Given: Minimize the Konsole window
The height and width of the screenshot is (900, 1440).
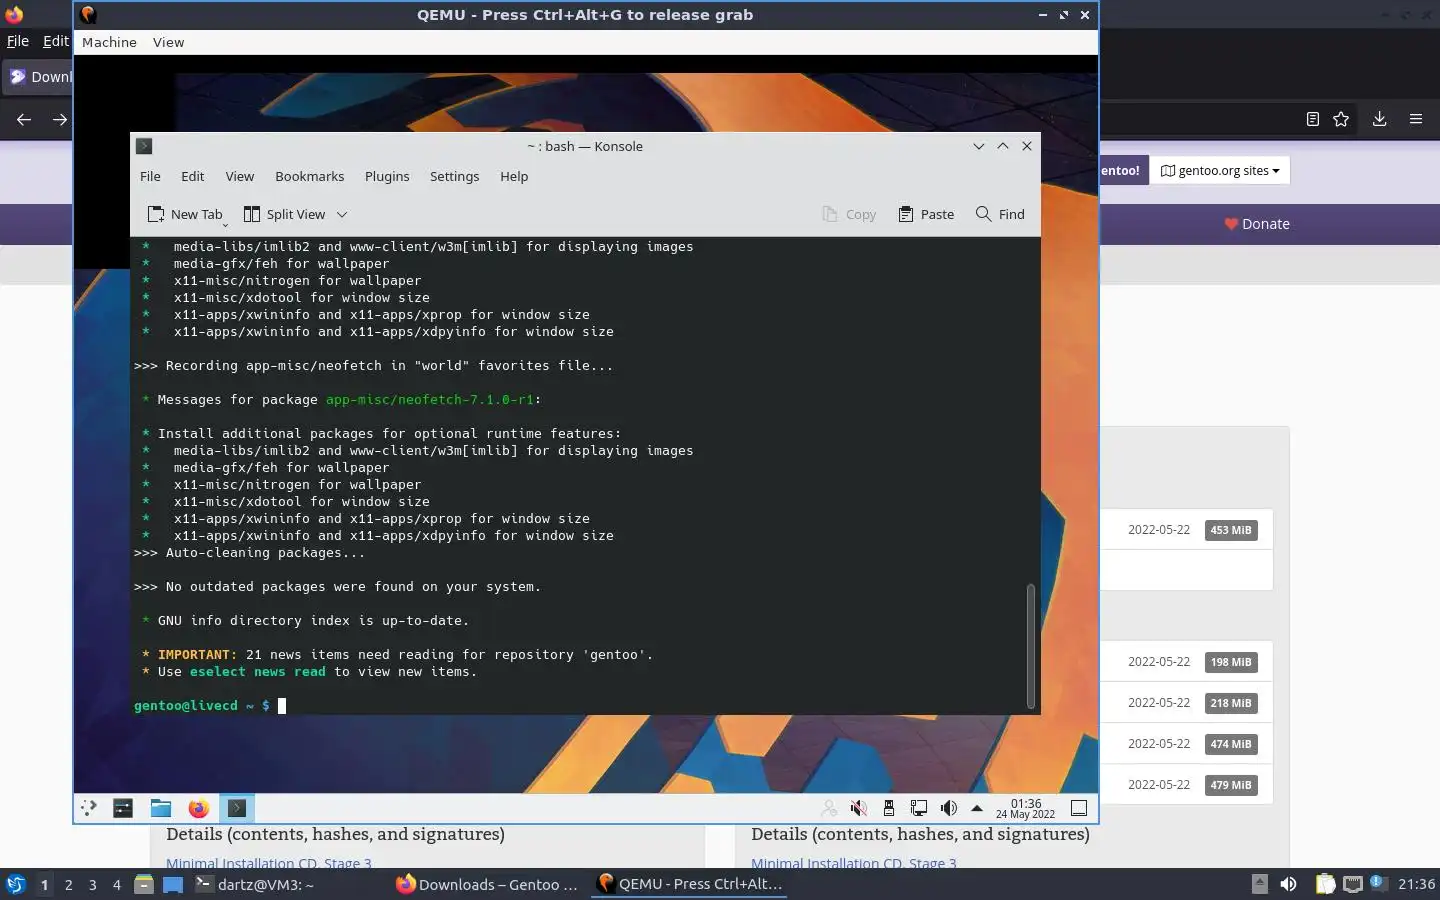Looking at the screenshot, I should coord(979,146).
